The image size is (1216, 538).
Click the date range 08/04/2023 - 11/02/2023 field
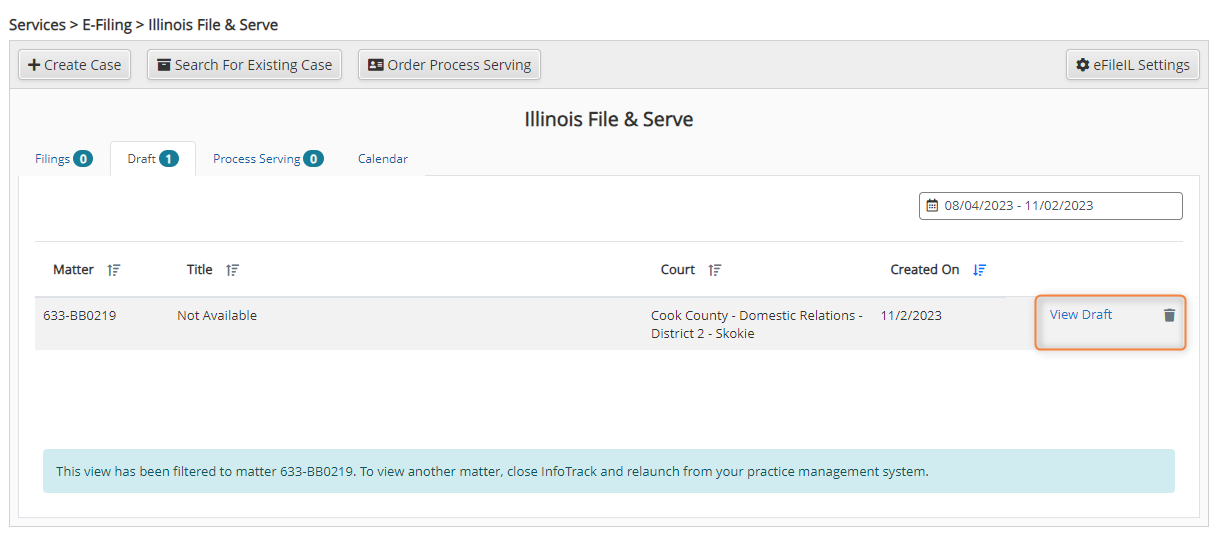1051,206
